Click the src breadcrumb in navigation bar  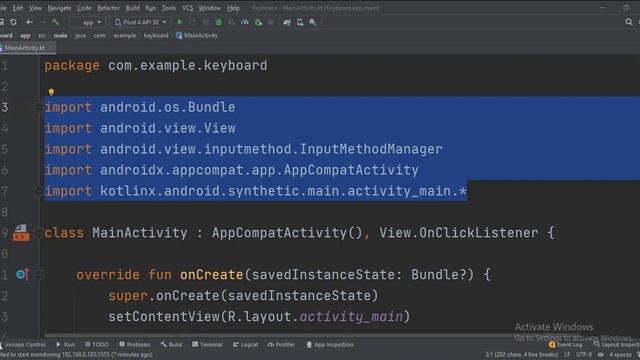point(42,36)
